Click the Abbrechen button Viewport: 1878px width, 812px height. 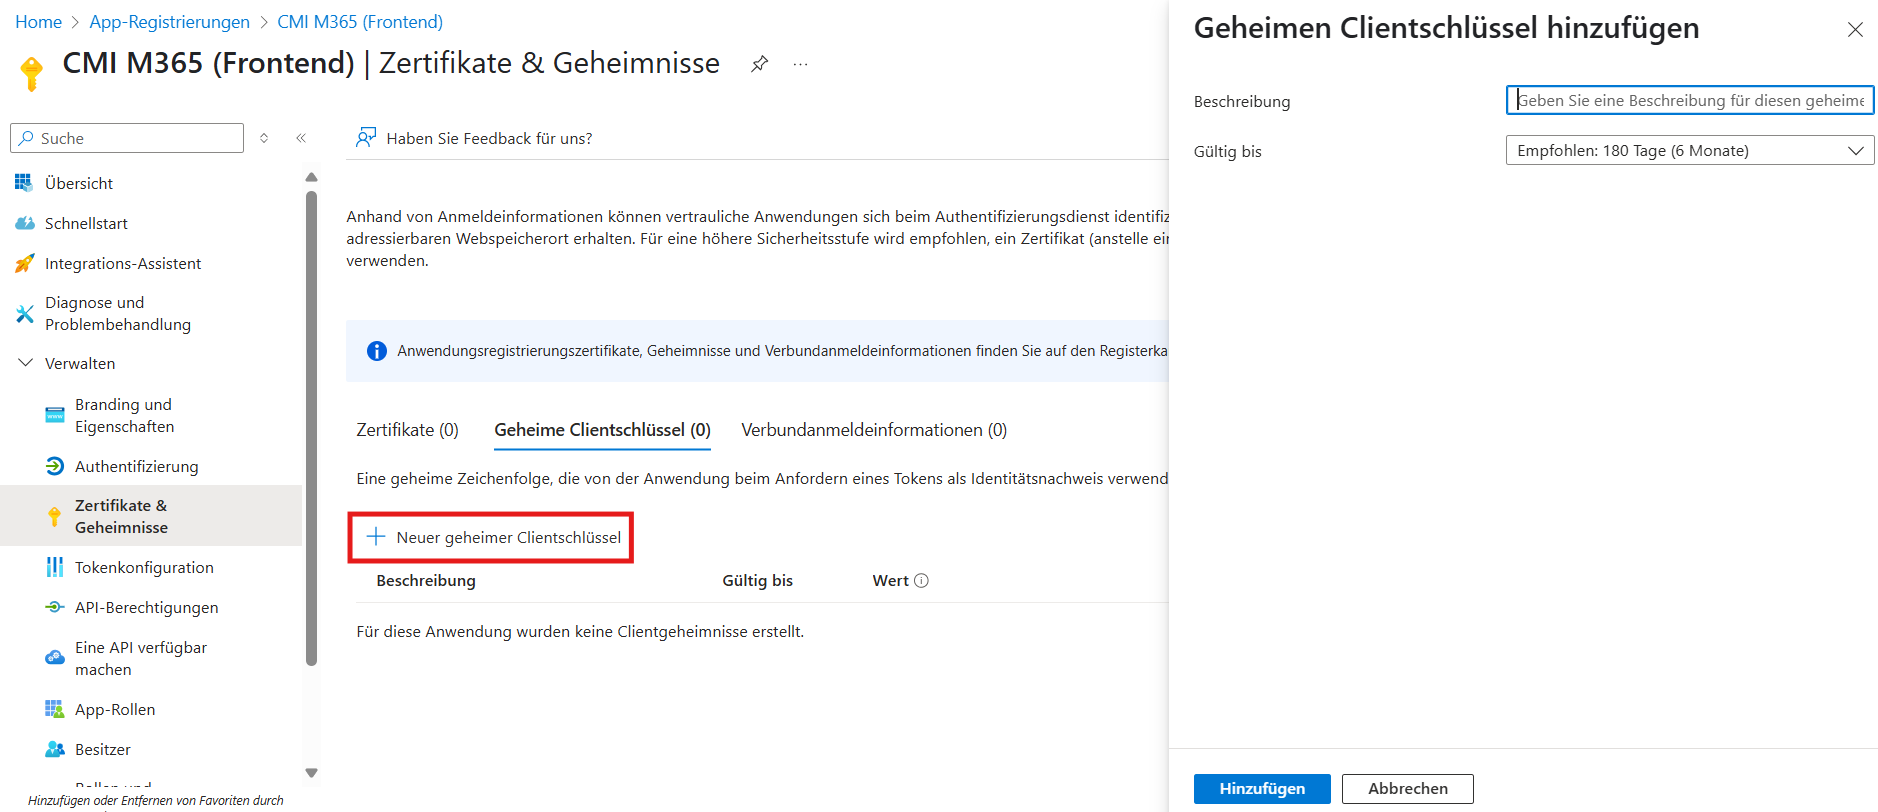tap(1407, 788)
